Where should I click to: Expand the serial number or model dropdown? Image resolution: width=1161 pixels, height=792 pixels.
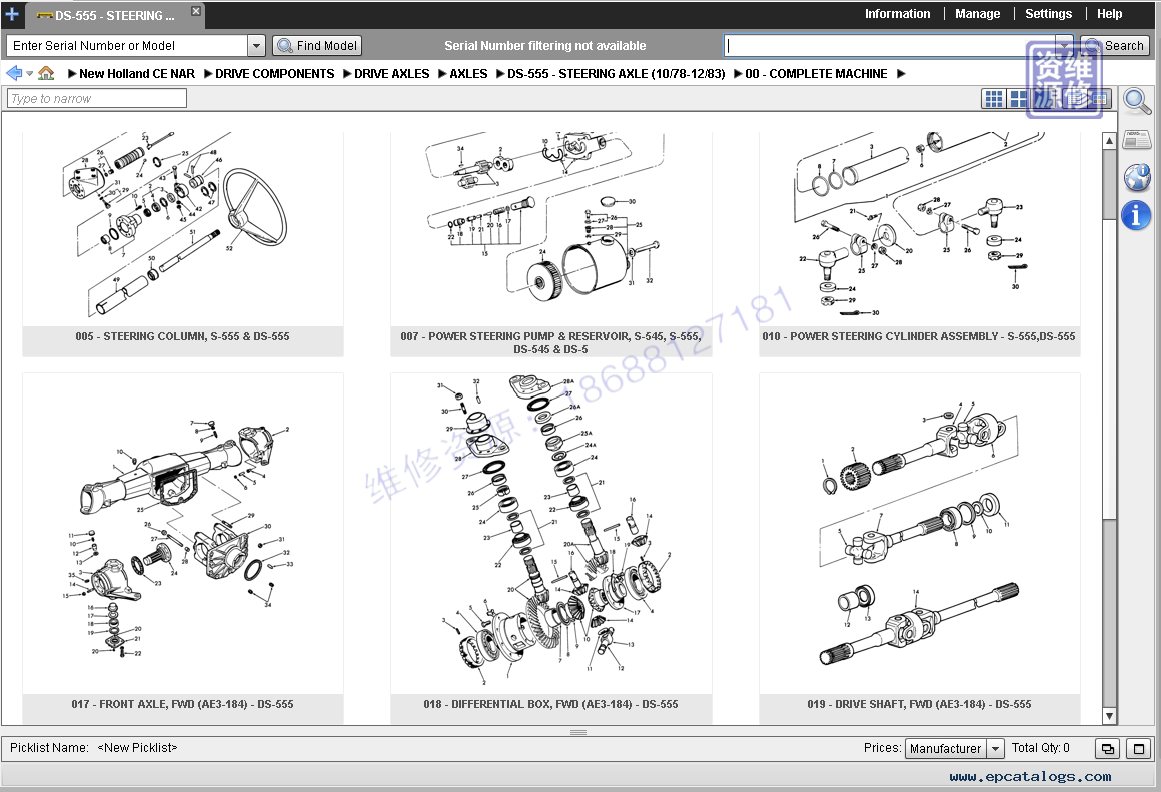point(256,46)
